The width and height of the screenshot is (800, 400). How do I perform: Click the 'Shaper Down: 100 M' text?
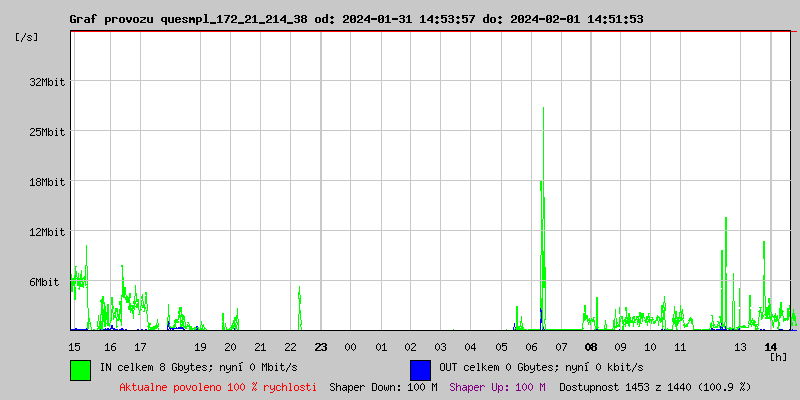383,387
